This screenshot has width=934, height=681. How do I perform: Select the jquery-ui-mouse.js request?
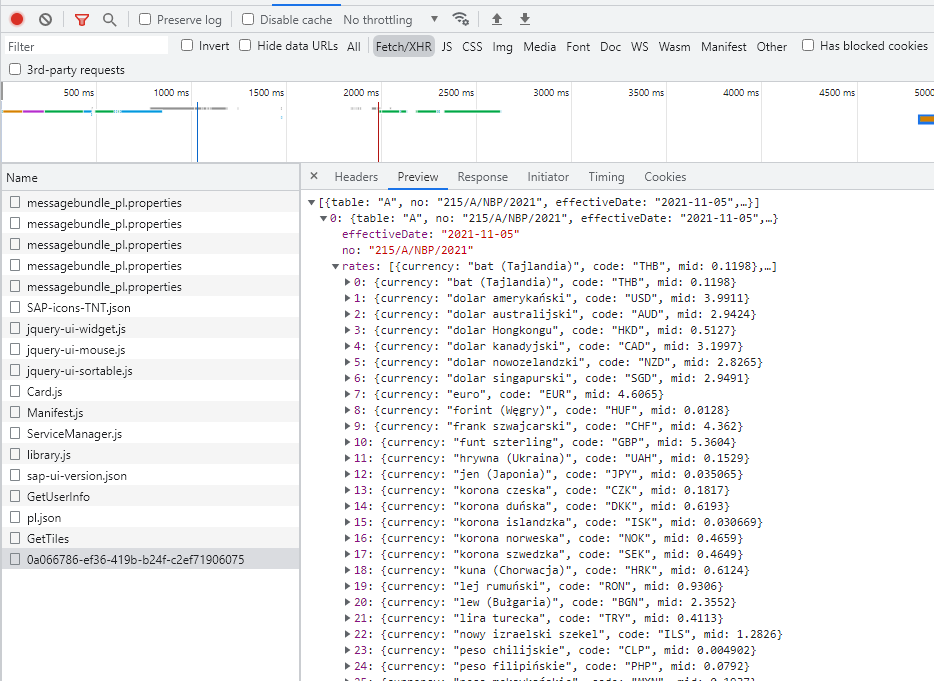tap(150, 350)
